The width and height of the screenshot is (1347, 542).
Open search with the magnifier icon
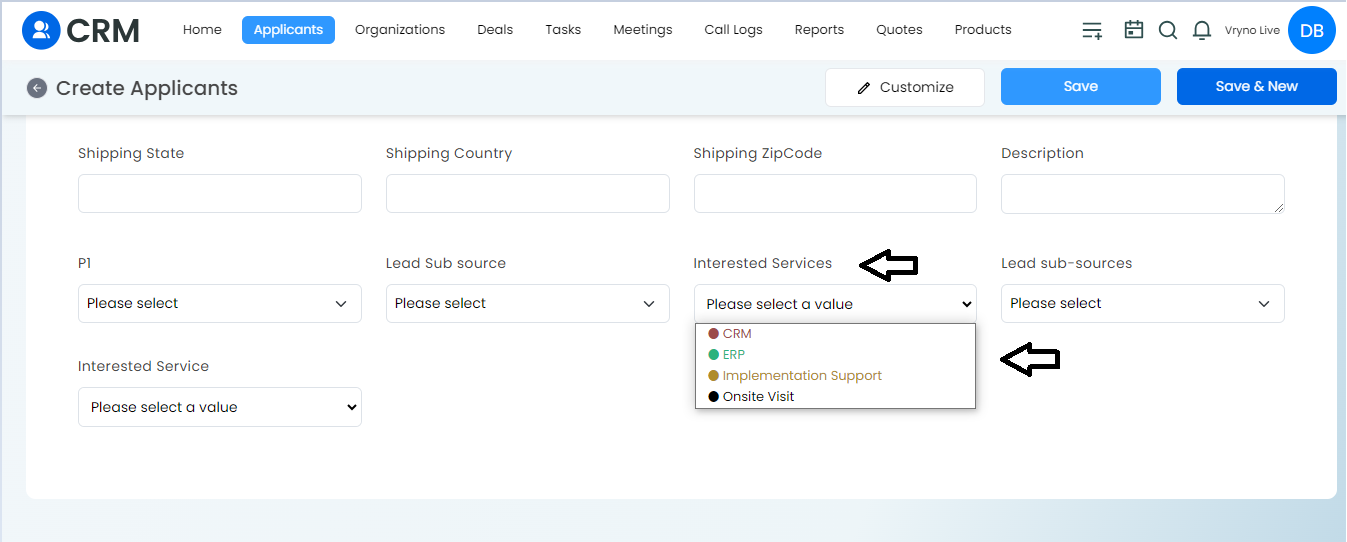(1168, 30)
